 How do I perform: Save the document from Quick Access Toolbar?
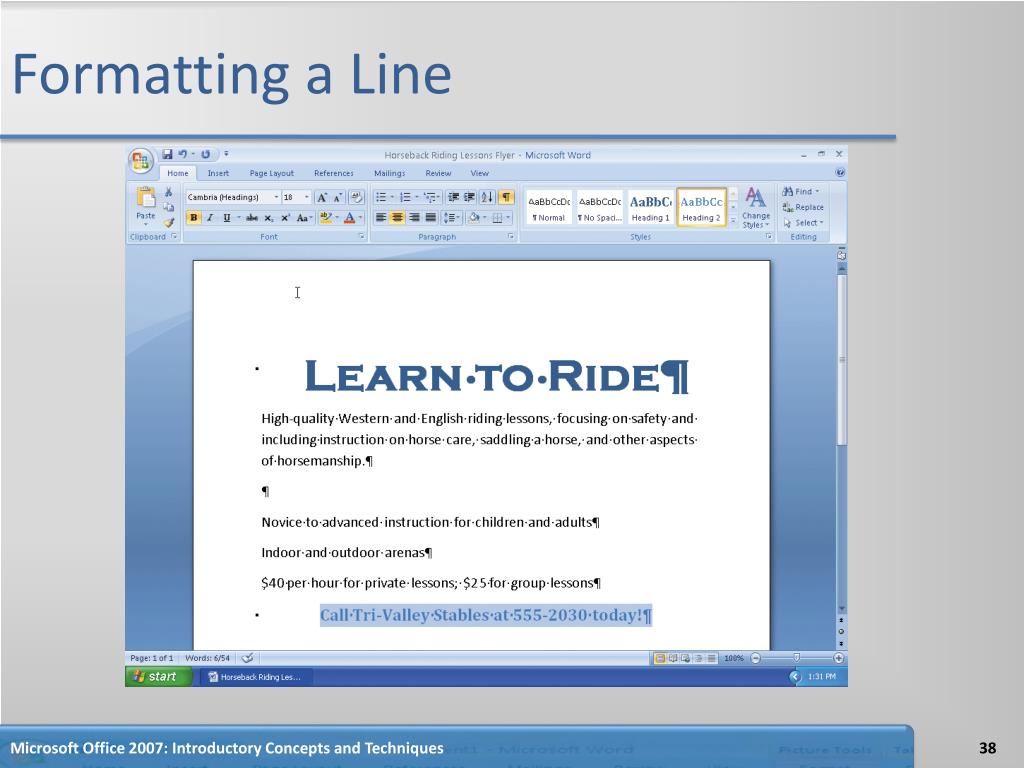point(167,154)
